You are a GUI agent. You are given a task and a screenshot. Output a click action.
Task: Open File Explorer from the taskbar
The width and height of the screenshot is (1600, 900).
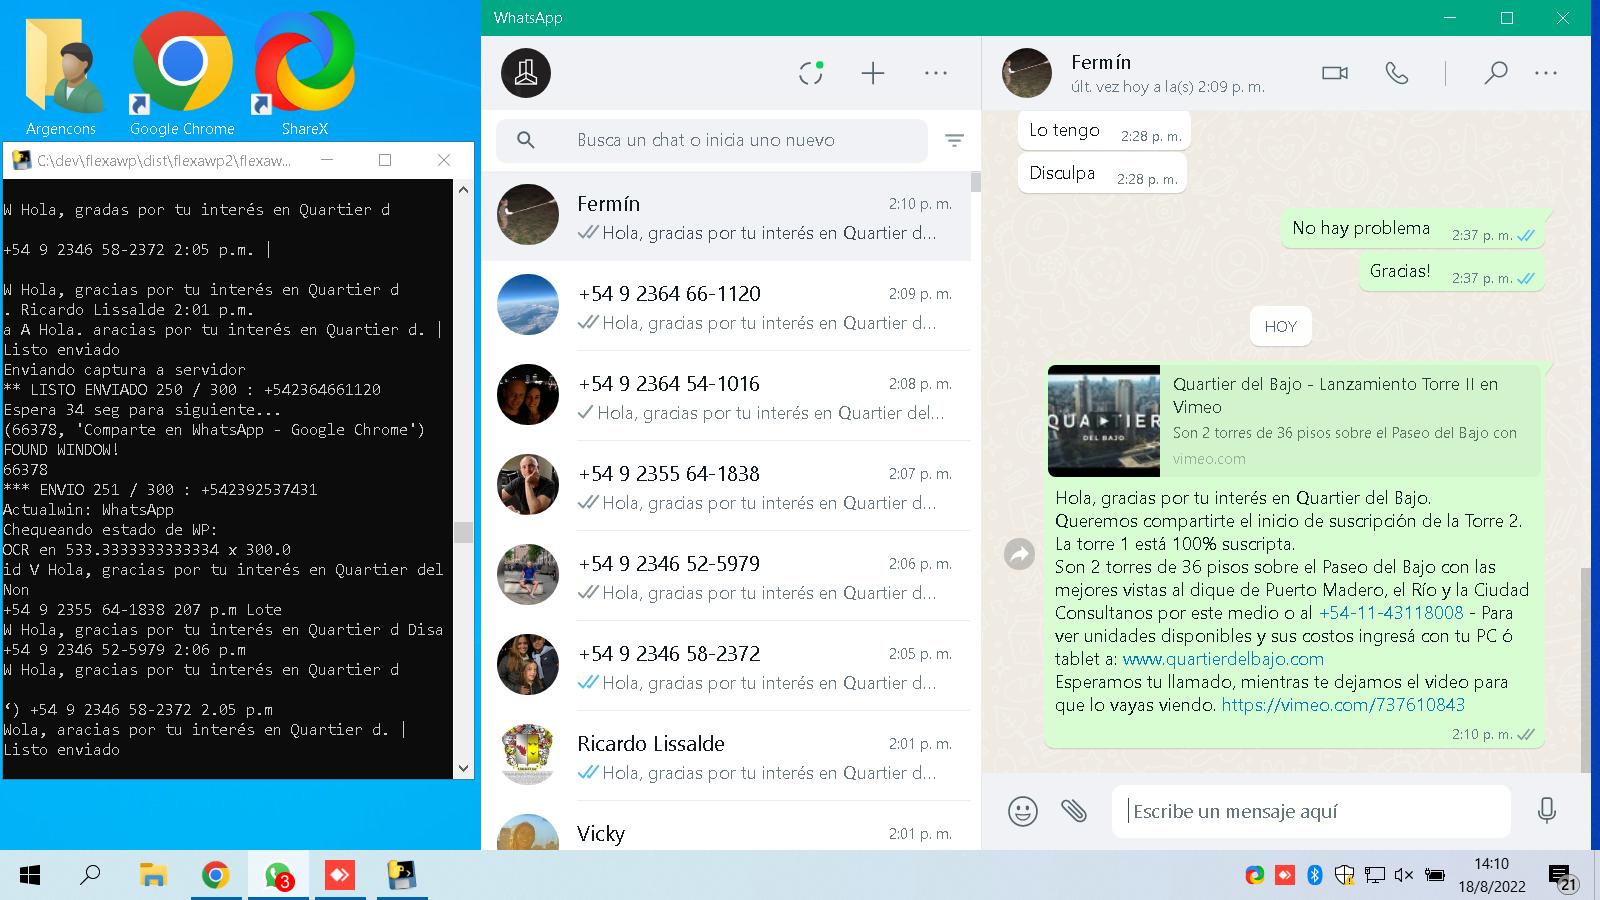(152, 876)
